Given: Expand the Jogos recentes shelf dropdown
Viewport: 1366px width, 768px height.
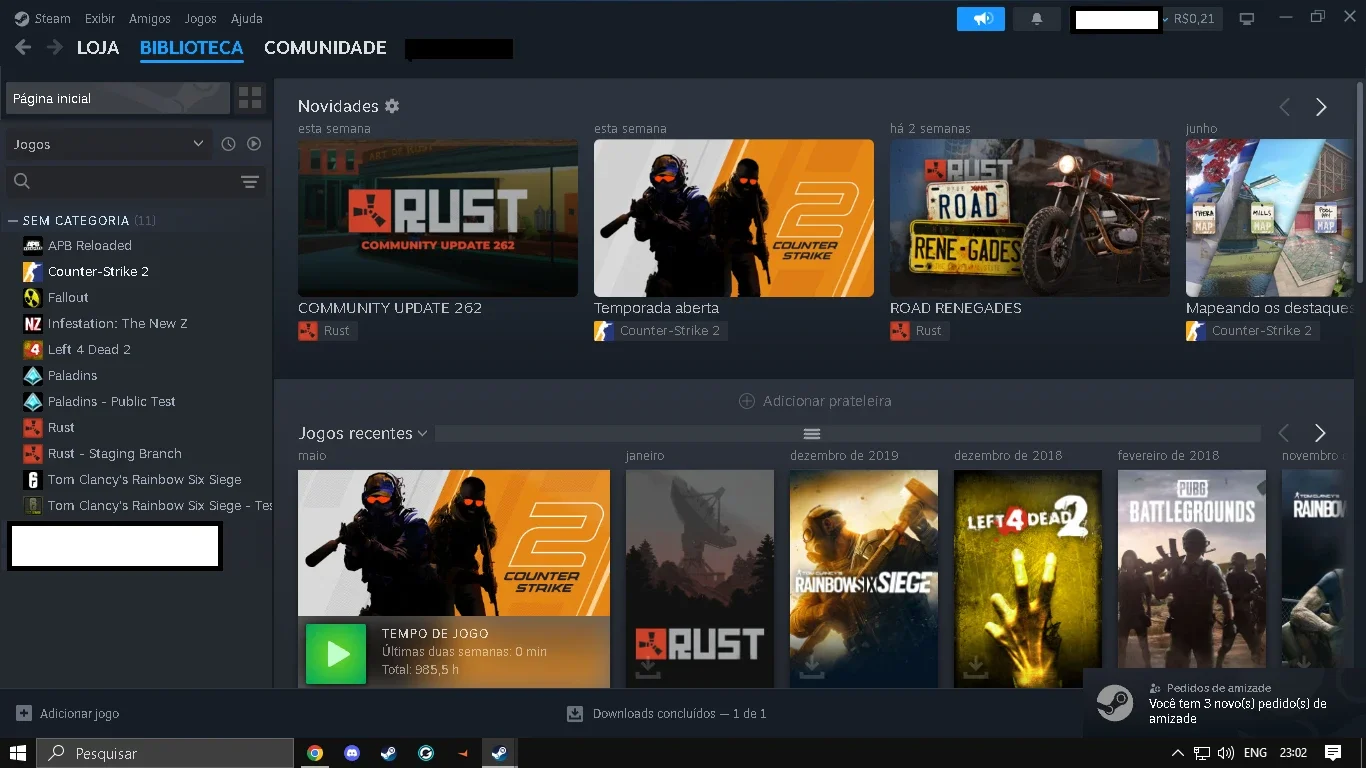Looking at the screenshot, I should click(423, 433).
